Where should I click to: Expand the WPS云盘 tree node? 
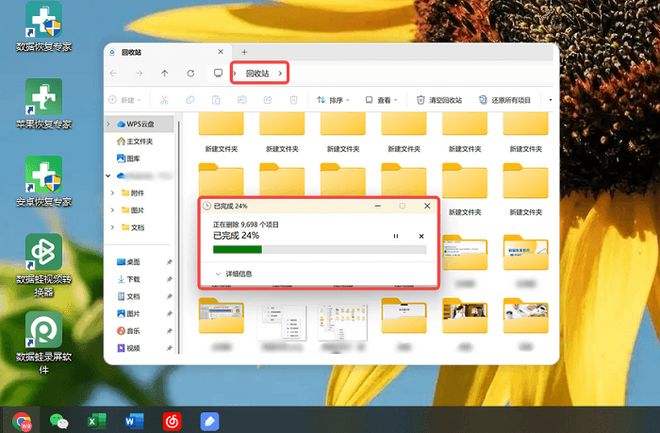point(109,124)
